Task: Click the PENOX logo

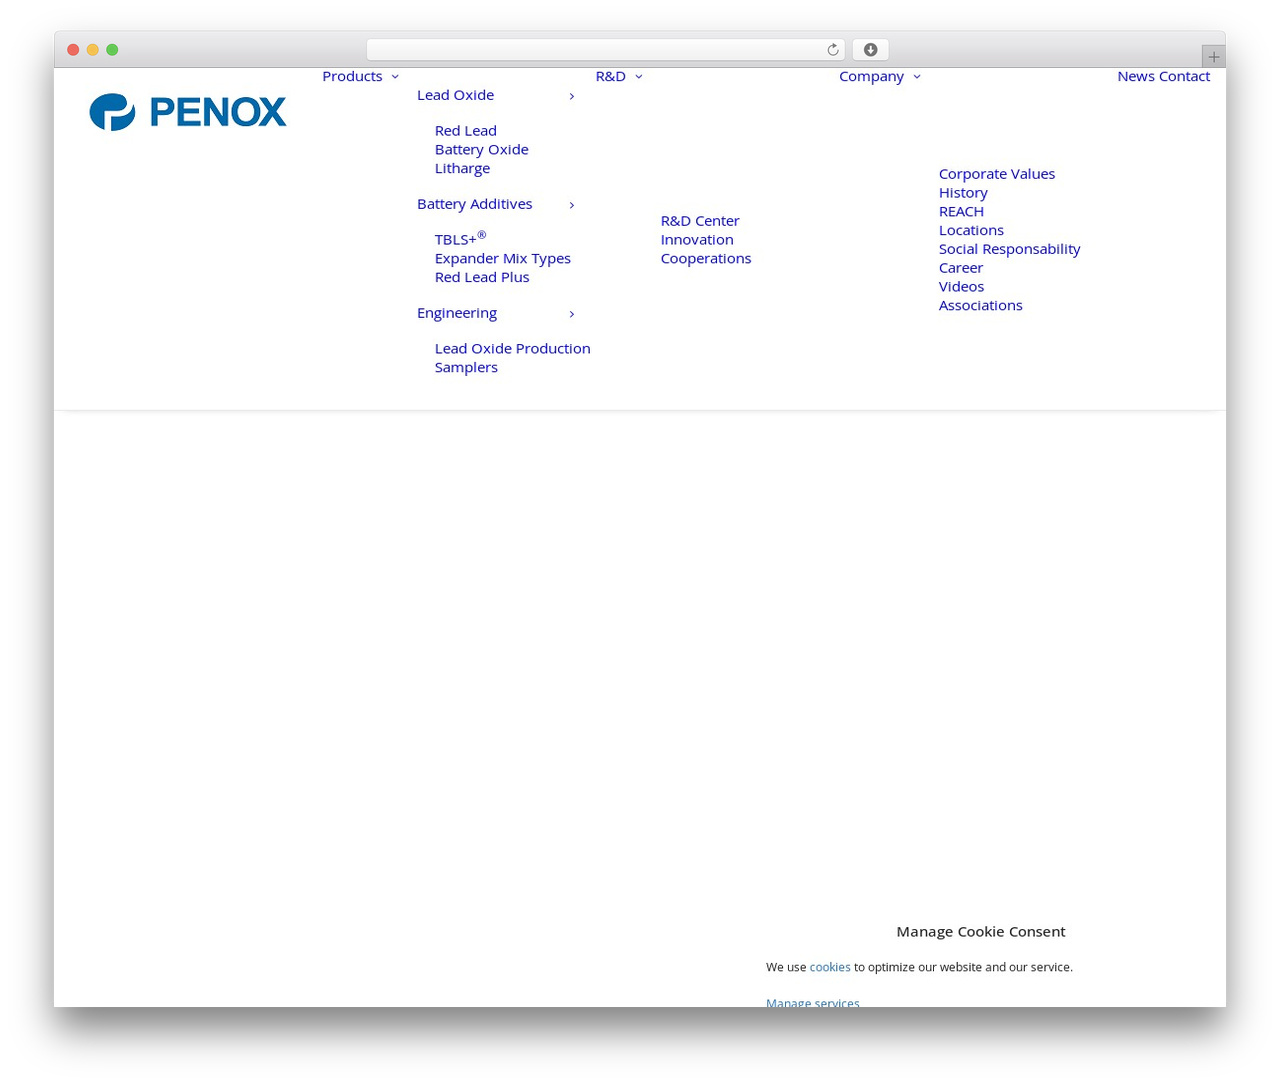Action: coord(188,112)
